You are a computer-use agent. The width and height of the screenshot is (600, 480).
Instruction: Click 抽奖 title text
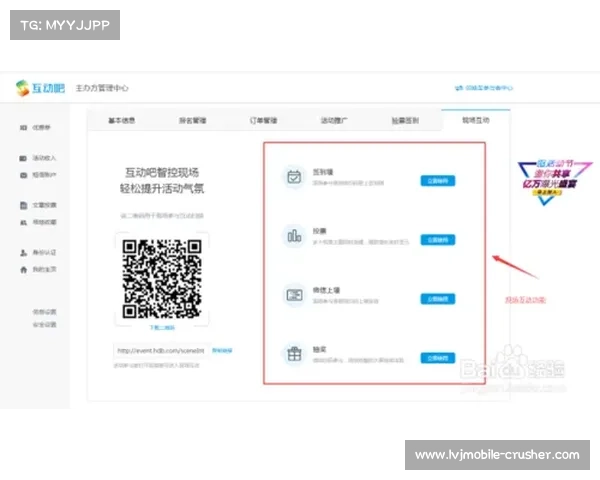point(320,349)
